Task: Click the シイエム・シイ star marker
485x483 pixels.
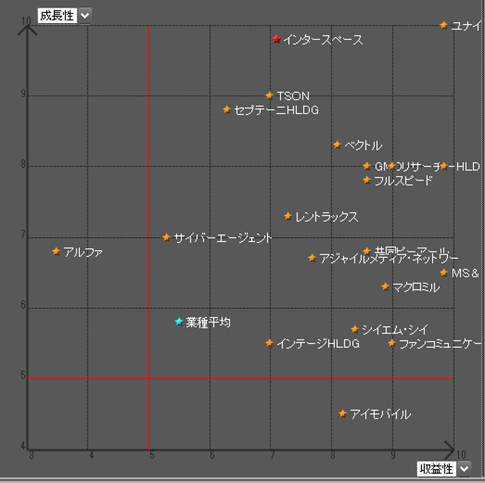Action: click(x=355, y=330)
